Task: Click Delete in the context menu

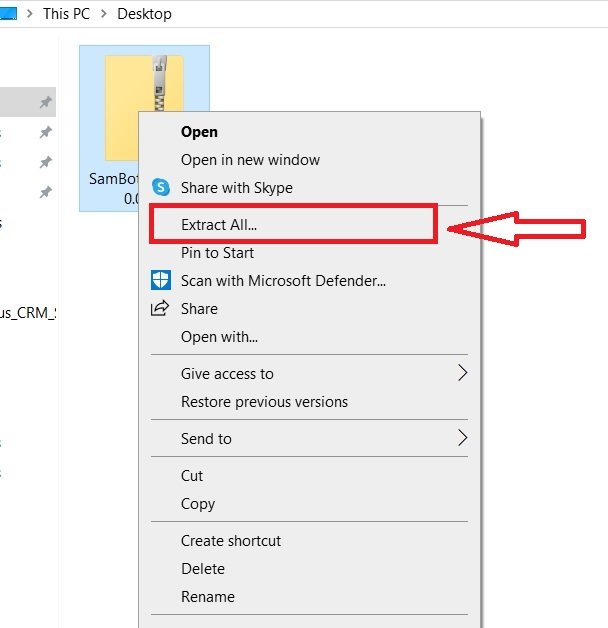Action: pos(203,568)
